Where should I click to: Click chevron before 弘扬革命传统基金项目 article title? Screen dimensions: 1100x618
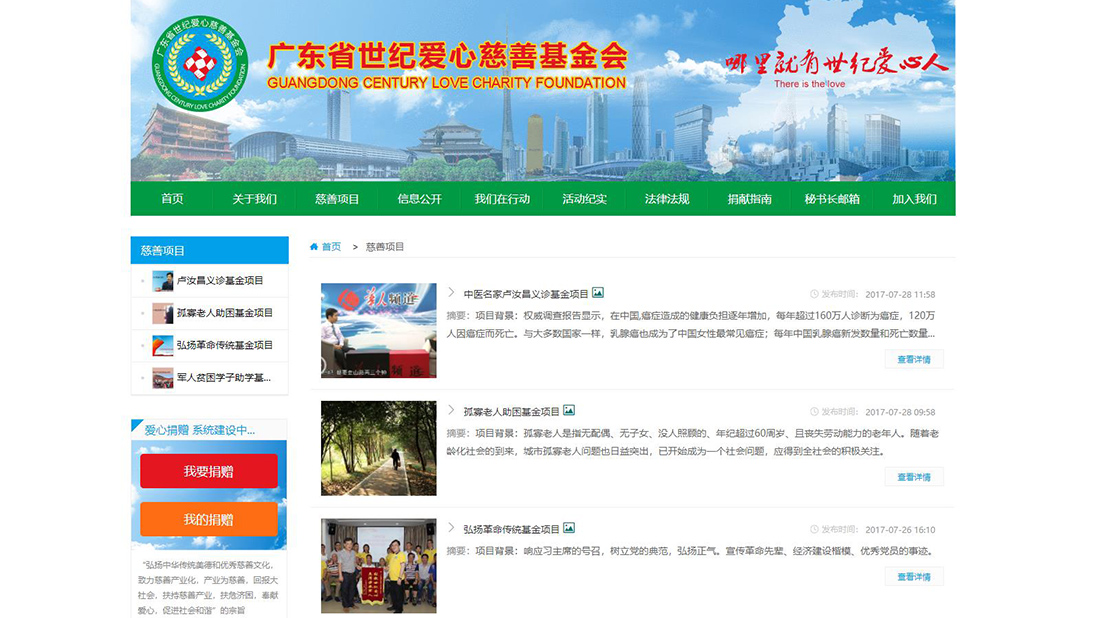[451, 528]
